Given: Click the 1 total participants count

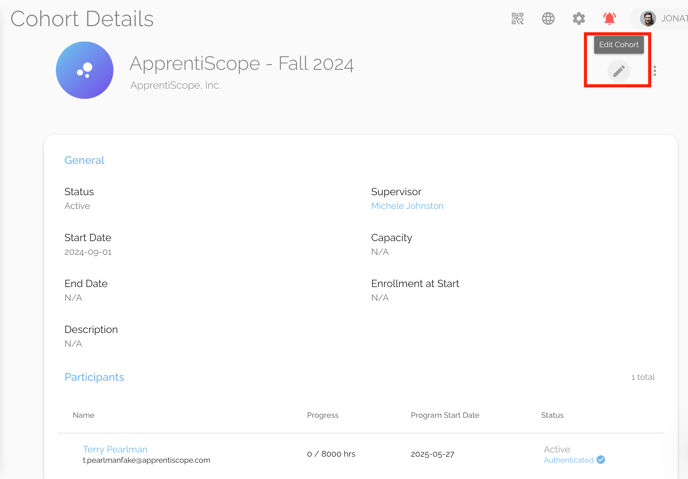Looking at the screenshot, I should [643, 377].
